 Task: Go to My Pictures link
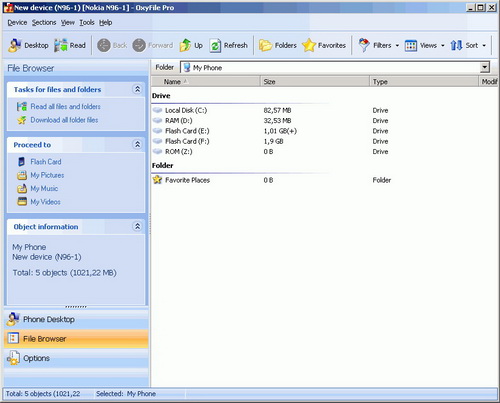click(47, 175)
